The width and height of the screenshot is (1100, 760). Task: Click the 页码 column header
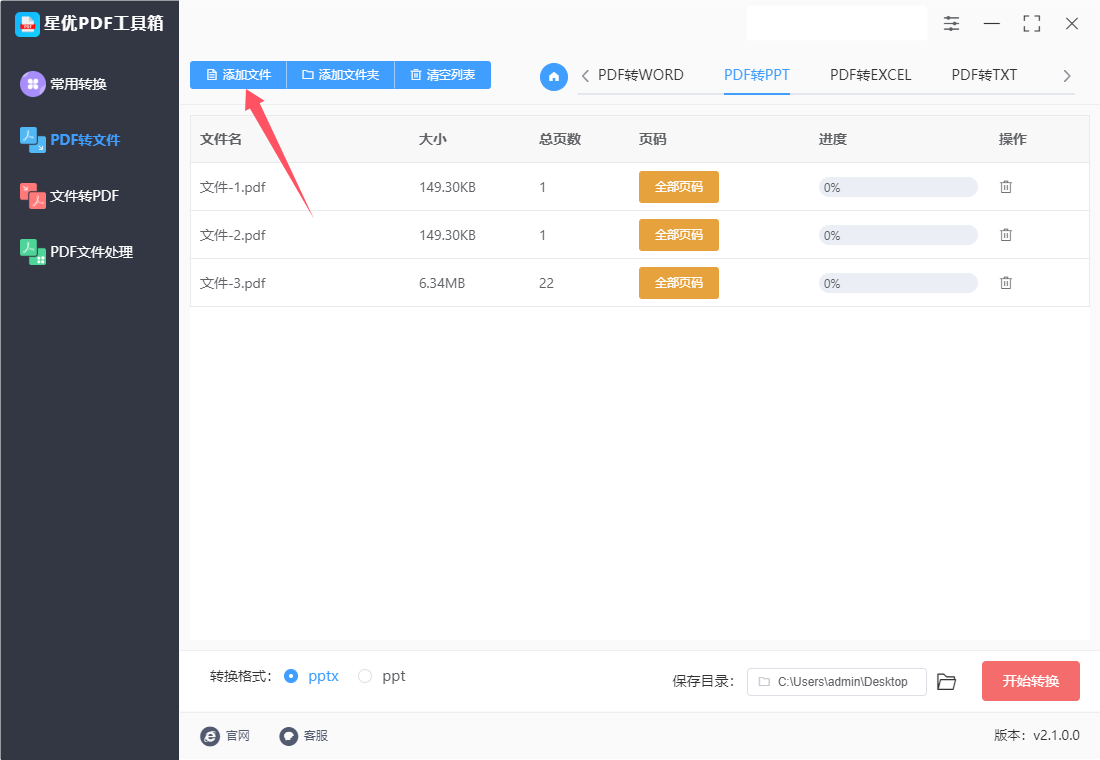tap(652, 139)
